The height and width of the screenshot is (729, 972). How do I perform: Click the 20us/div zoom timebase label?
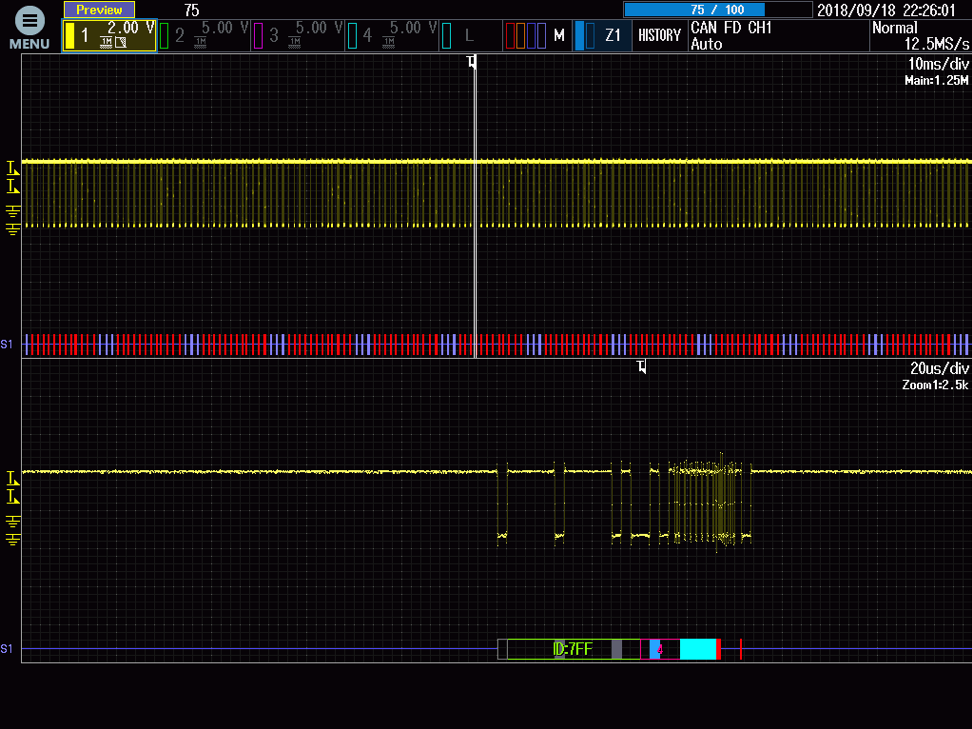click(934, 369)
